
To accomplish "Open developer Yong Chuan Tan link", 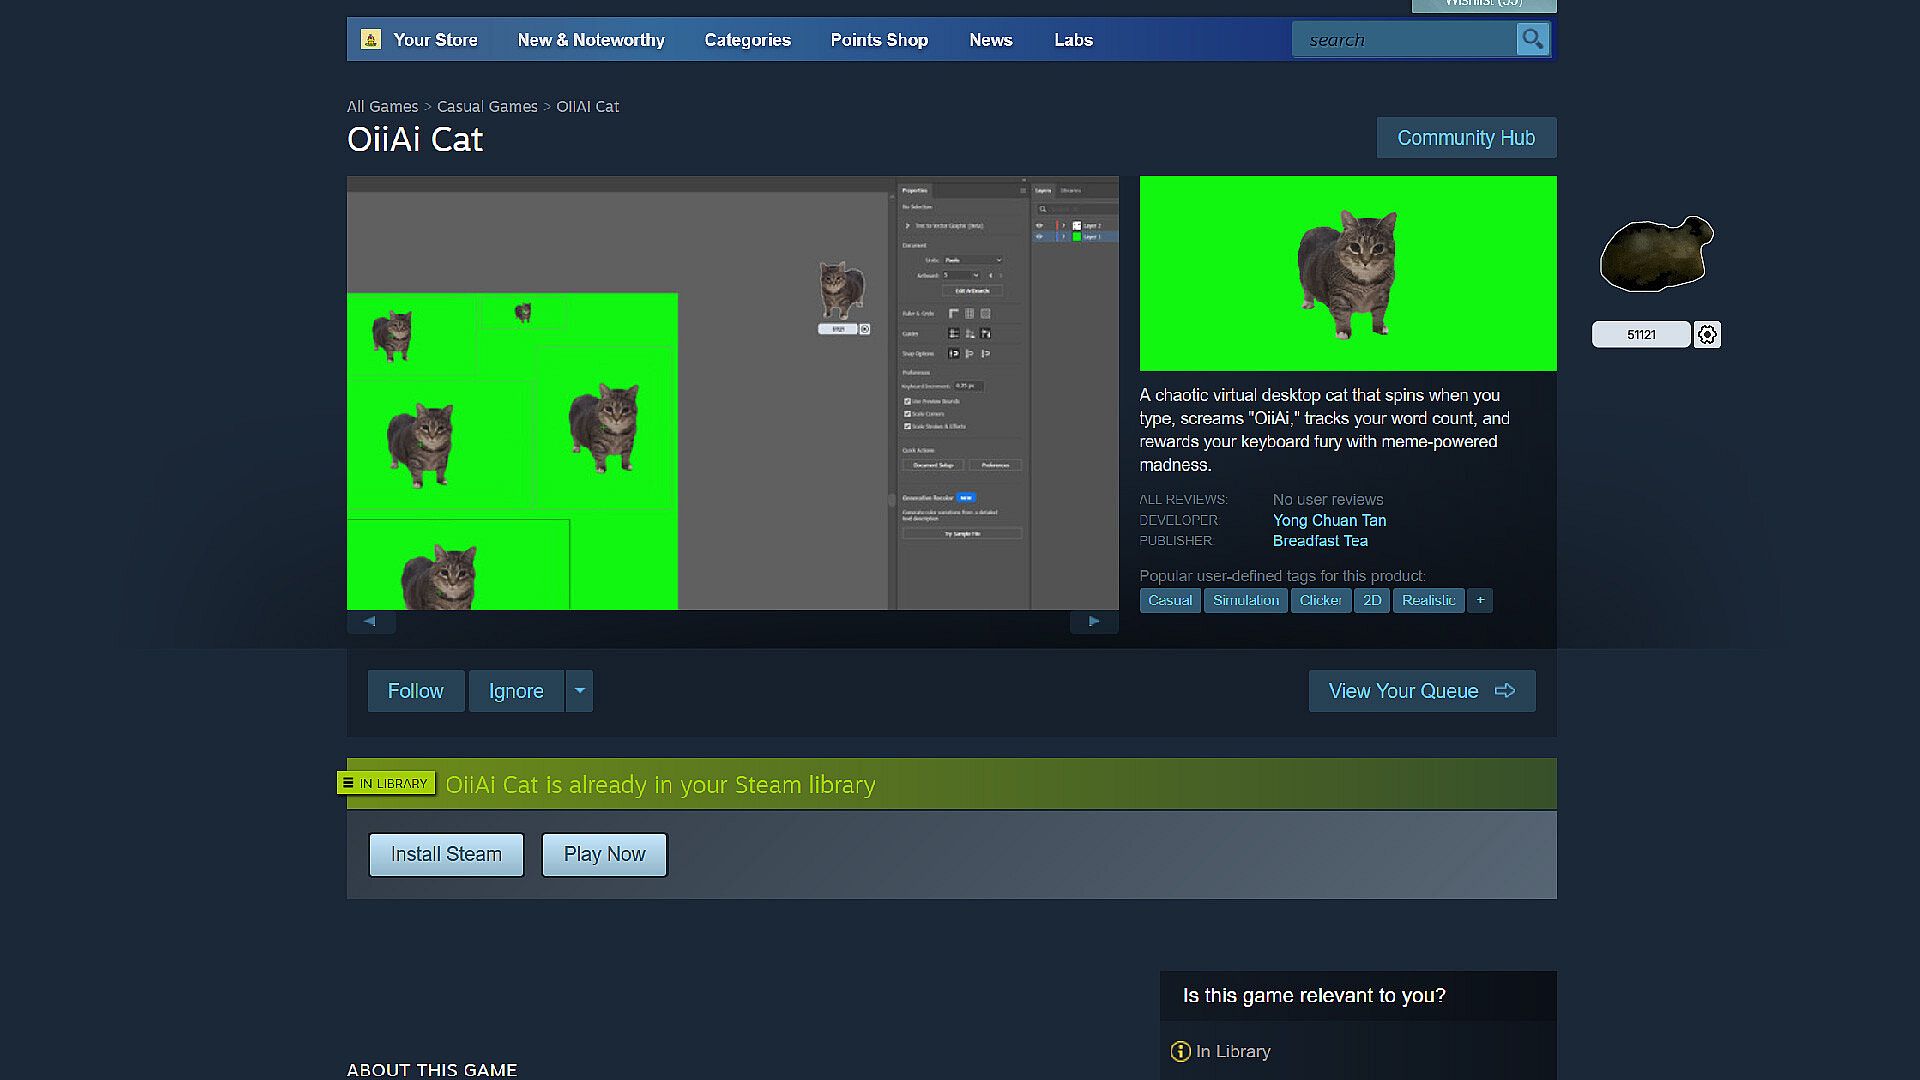I will [1329, 520].
